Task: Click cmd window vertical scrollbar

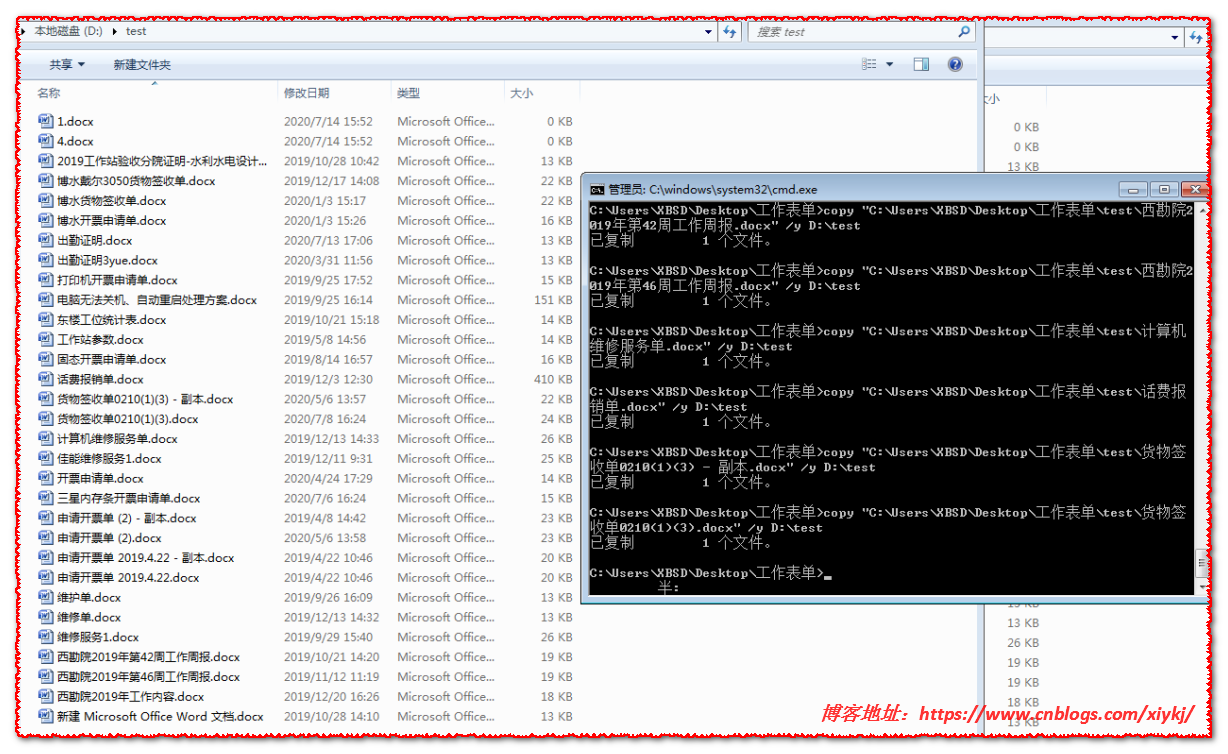Action: pos(1202,397)
